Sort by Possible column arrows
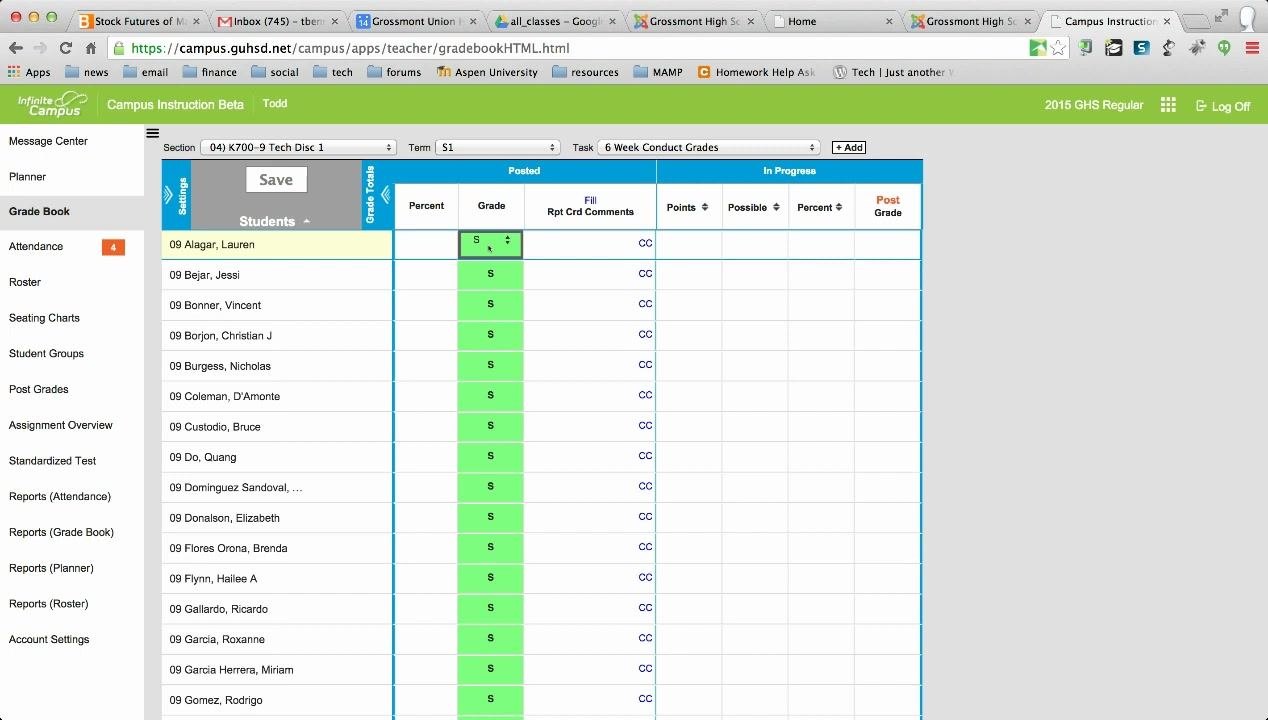This screenshot has width=1268, height=720. coord(775,207)
